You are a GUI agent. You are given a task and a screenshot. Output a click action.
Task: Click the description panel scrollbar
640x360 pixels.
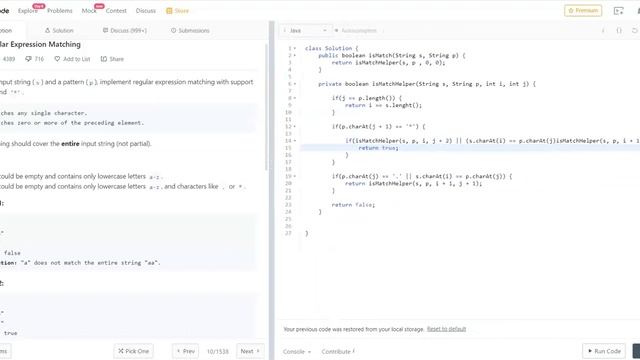click(267, 107)
